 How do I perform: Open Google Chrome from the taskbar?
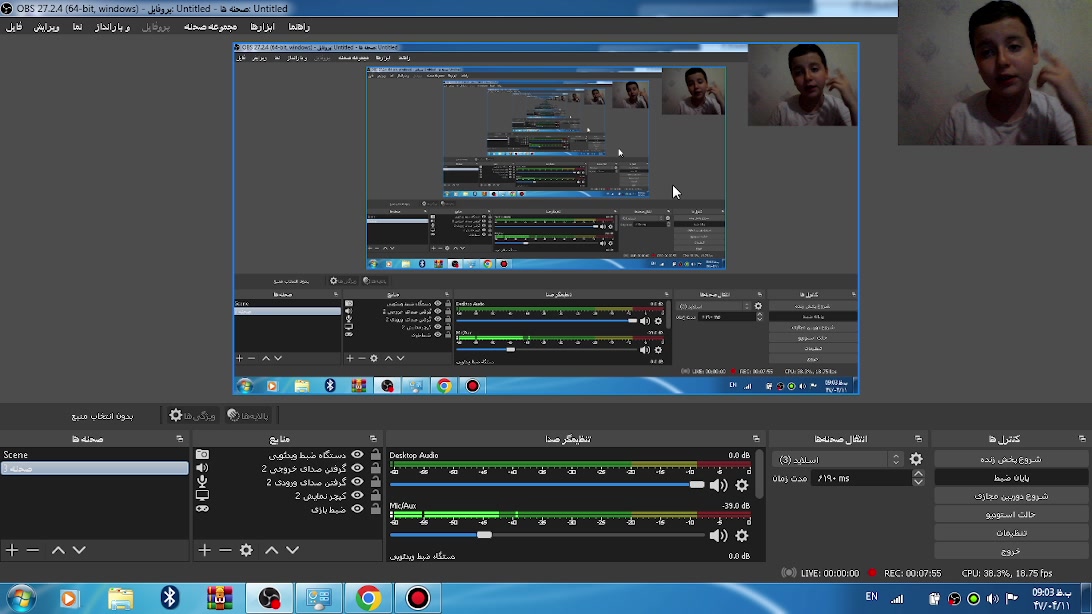[x=369, y=598]
